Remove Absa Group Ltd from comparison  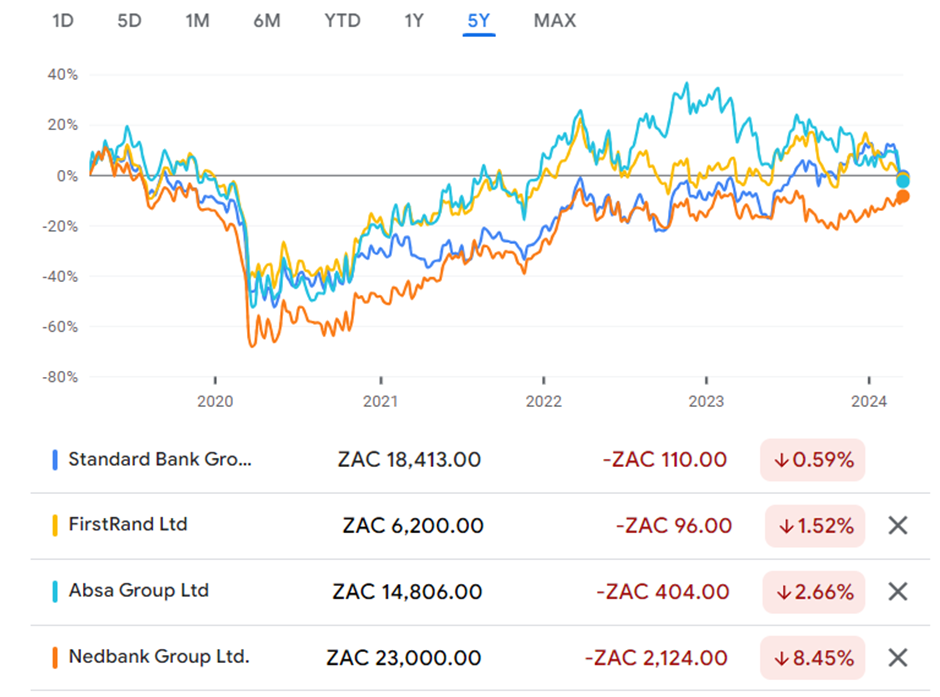pyautogui.click(x=897, y=592)
